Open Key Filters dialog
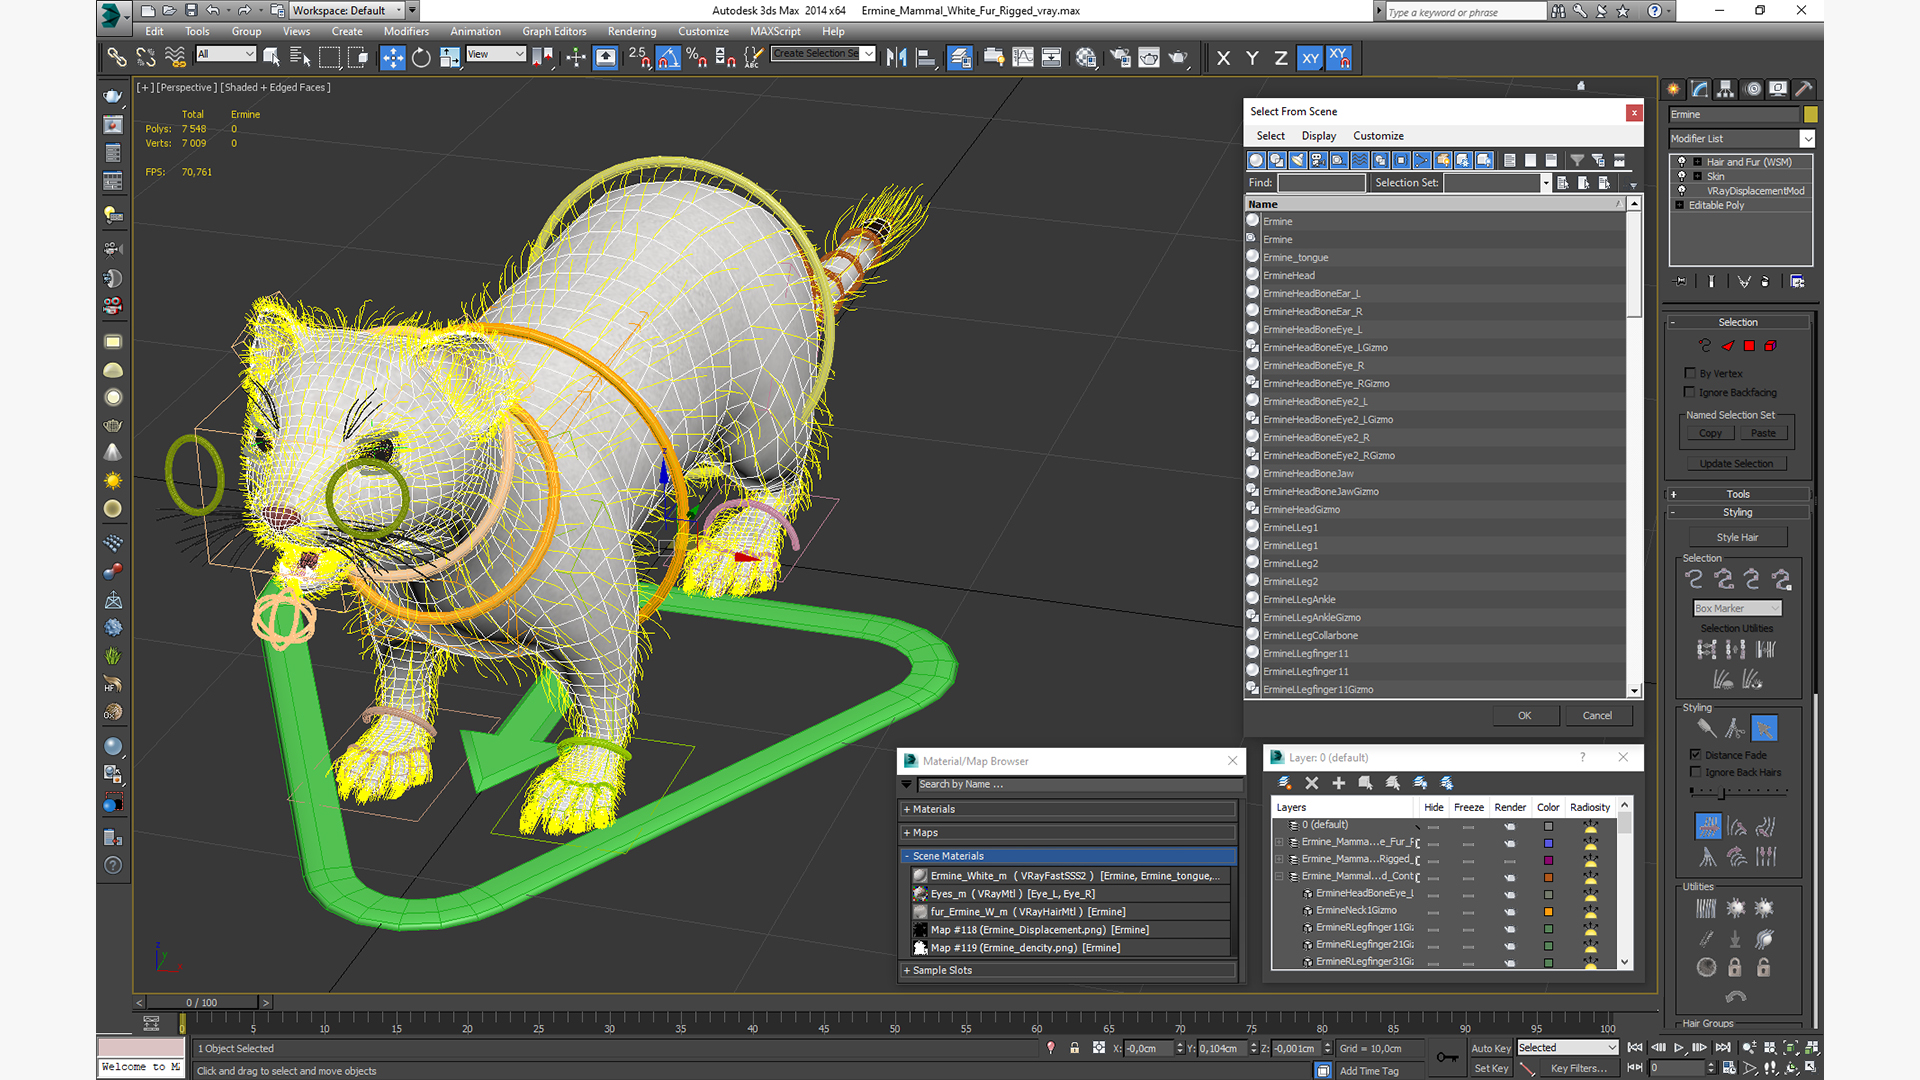The height and width of the screenshot is (1080, 1920). pos(1579,1068)
